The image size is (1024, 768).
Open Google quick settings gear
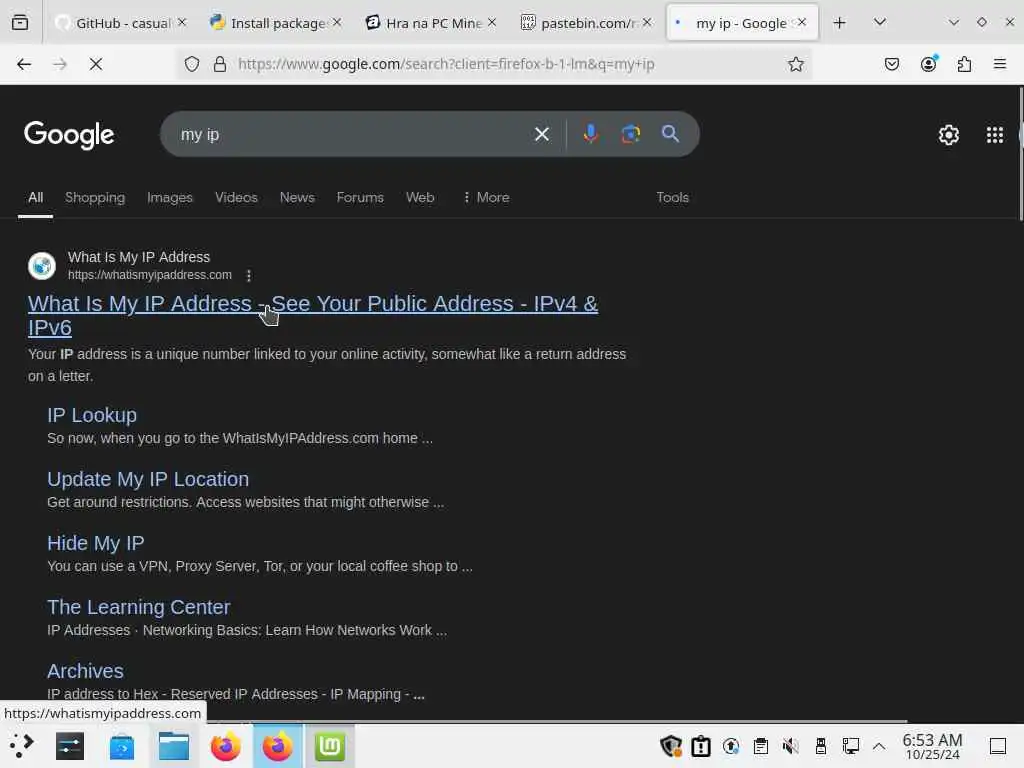pyautogui.click(x=949, y=135)
